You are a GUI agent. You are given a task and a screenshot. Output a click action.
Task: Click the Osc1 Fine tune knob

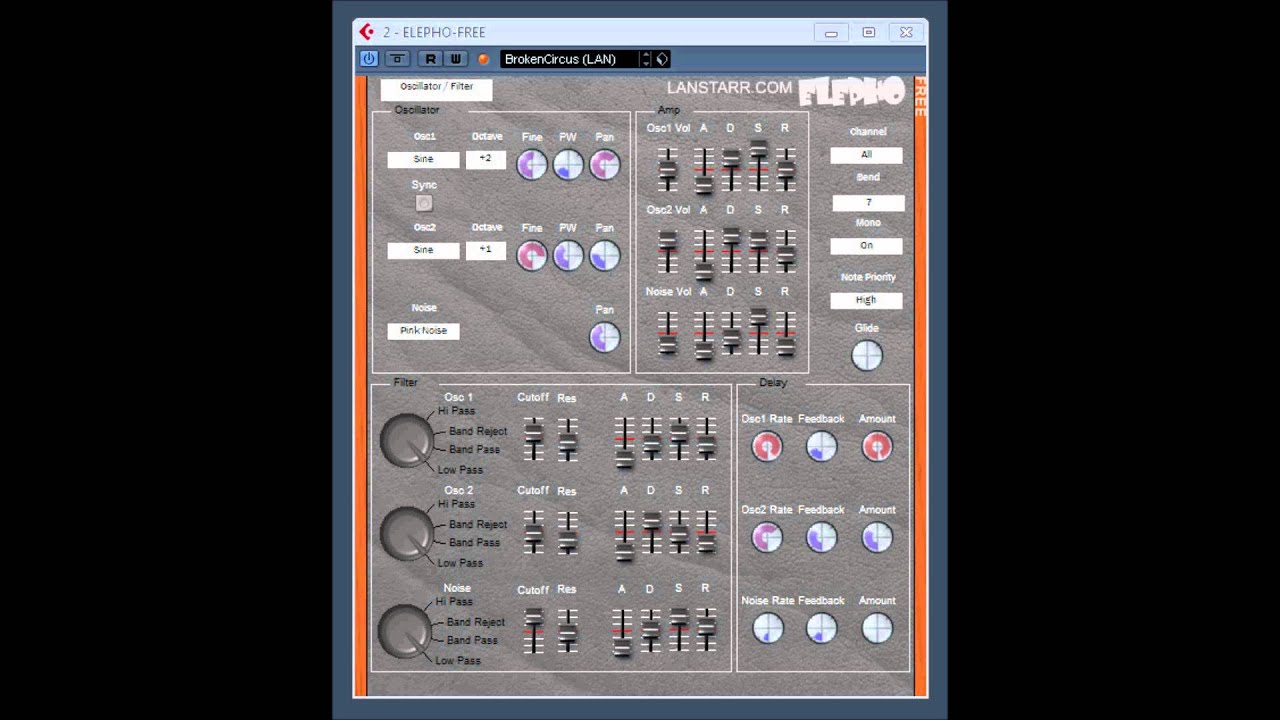click(x=532, y=164)
